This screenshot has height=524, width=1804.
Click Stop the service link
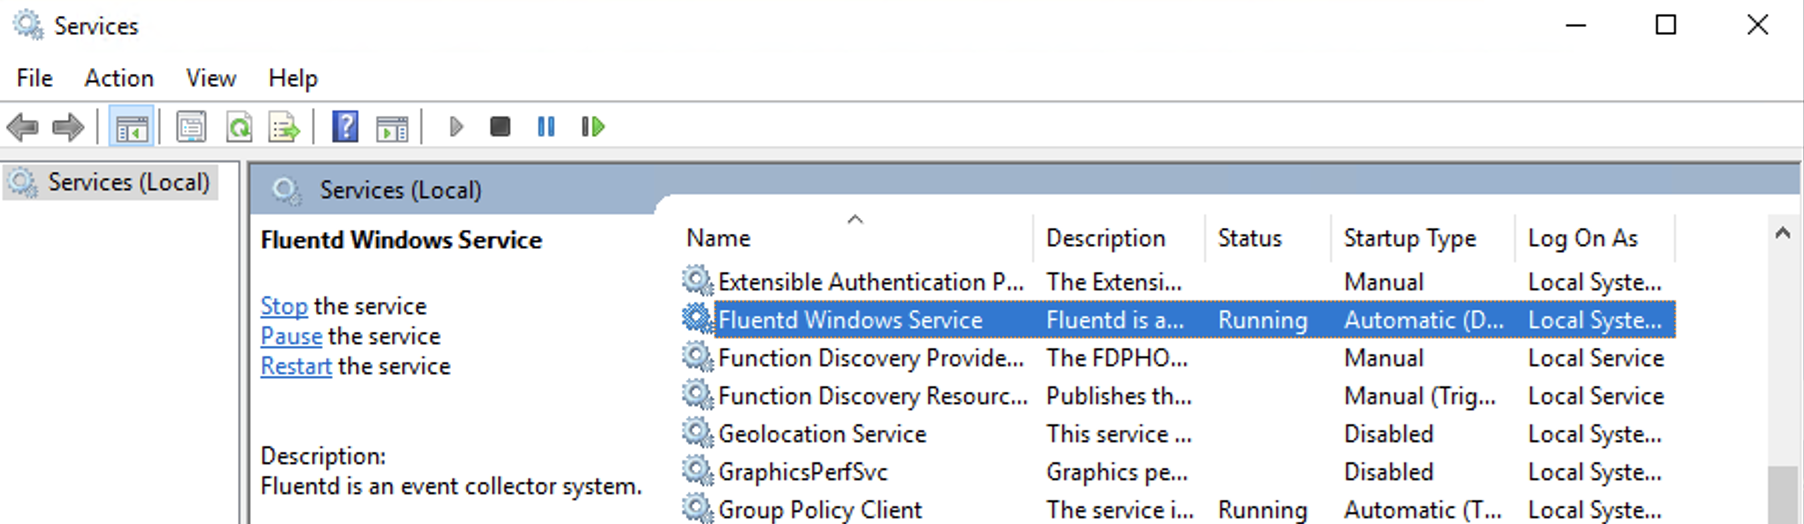click(x=284, y=306)
